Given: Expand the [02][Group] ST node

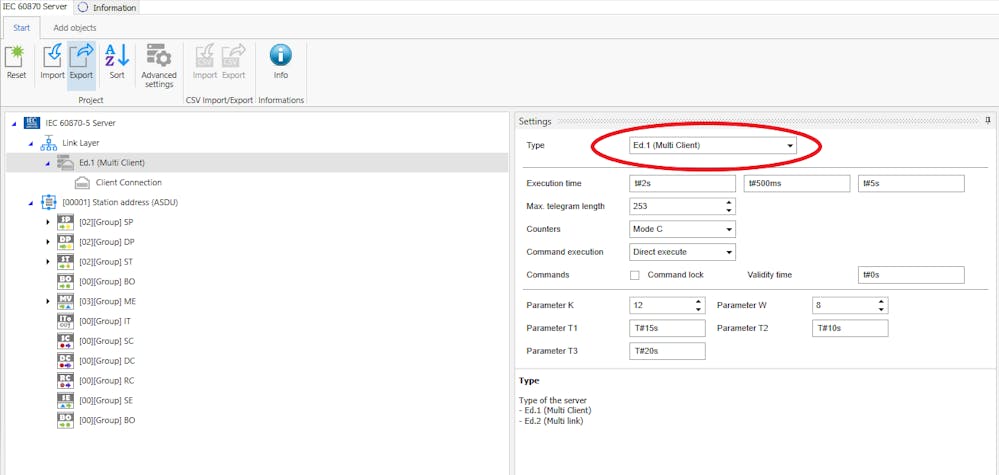Looking at the screenshot, I should click(x=48, y=262).
